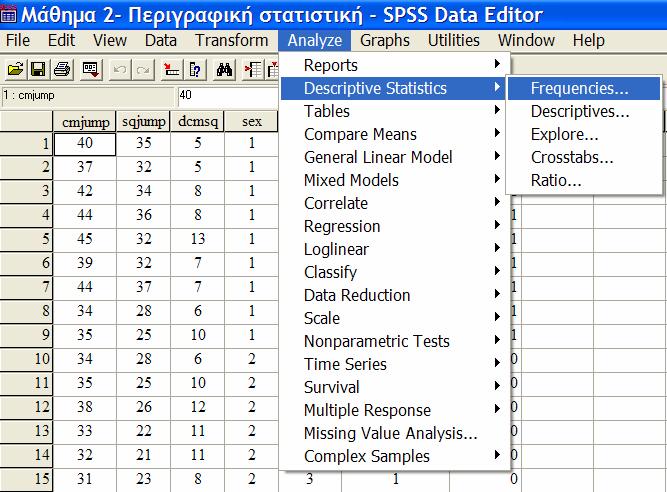Close the open Analyze menu
The height and width of the screenshot is (492, 667).
point(314,40)
